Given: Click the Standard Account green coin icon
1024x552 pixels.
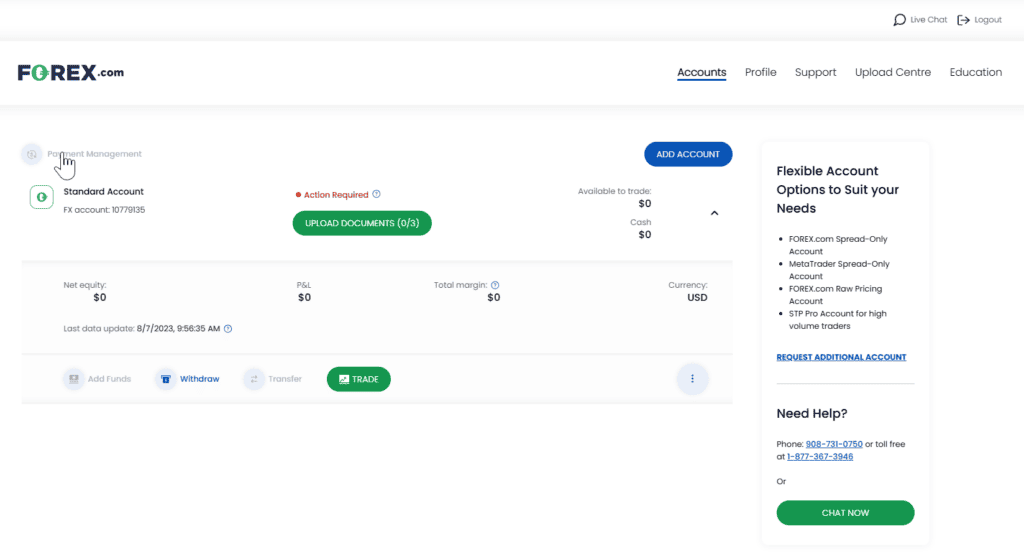Looking at the screenshot, I should [x=42, y=197].
